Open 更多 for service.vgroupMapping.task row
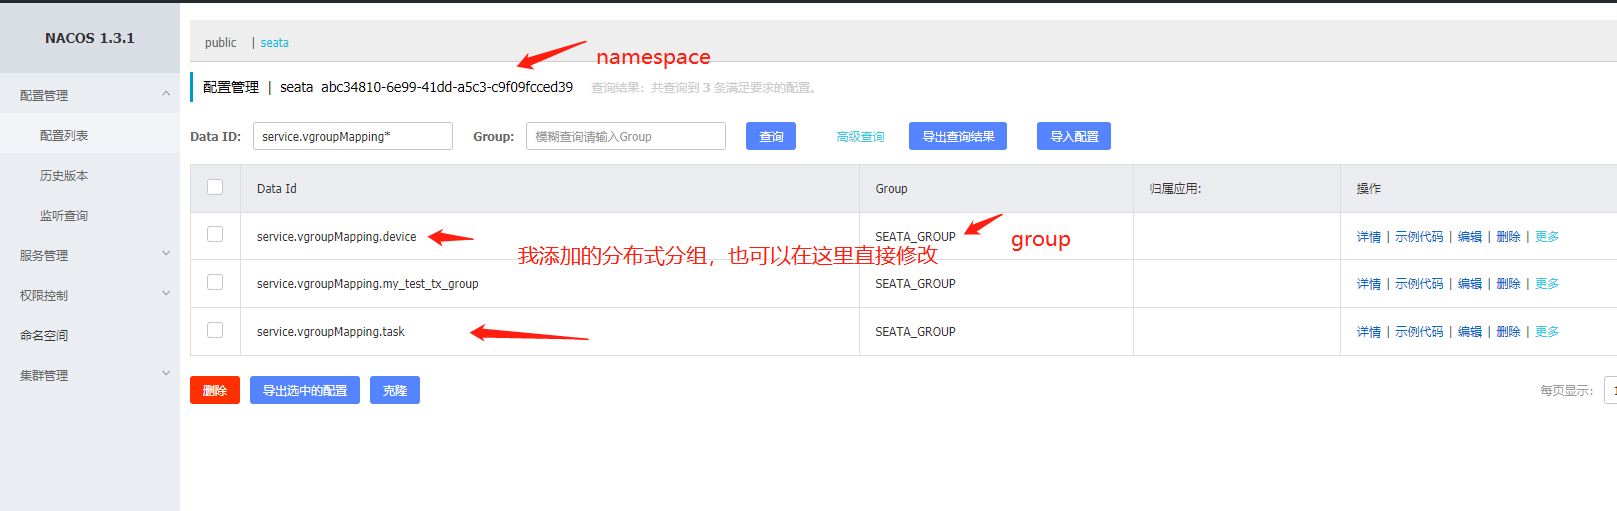This screenshot has height=511, width=1617. [x=1547, y=332]
